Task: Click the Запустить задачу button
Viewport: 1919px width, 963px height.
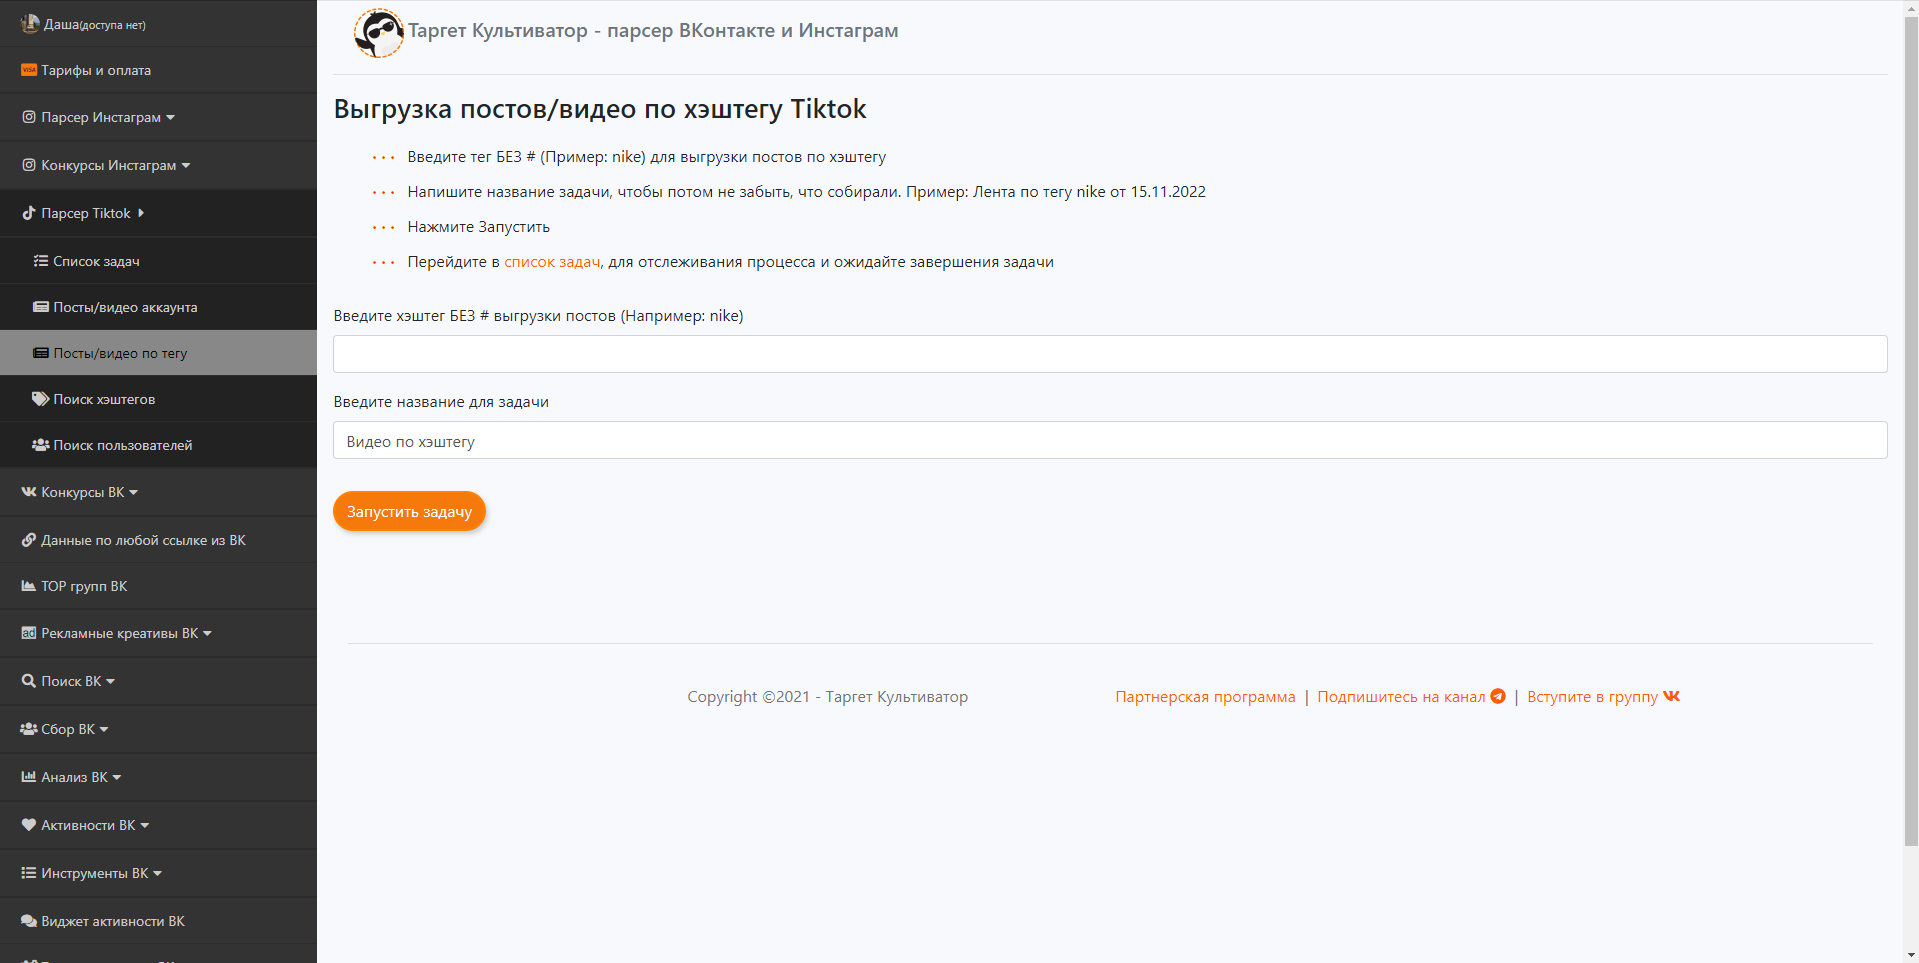Action: click(x=409, y=511)
